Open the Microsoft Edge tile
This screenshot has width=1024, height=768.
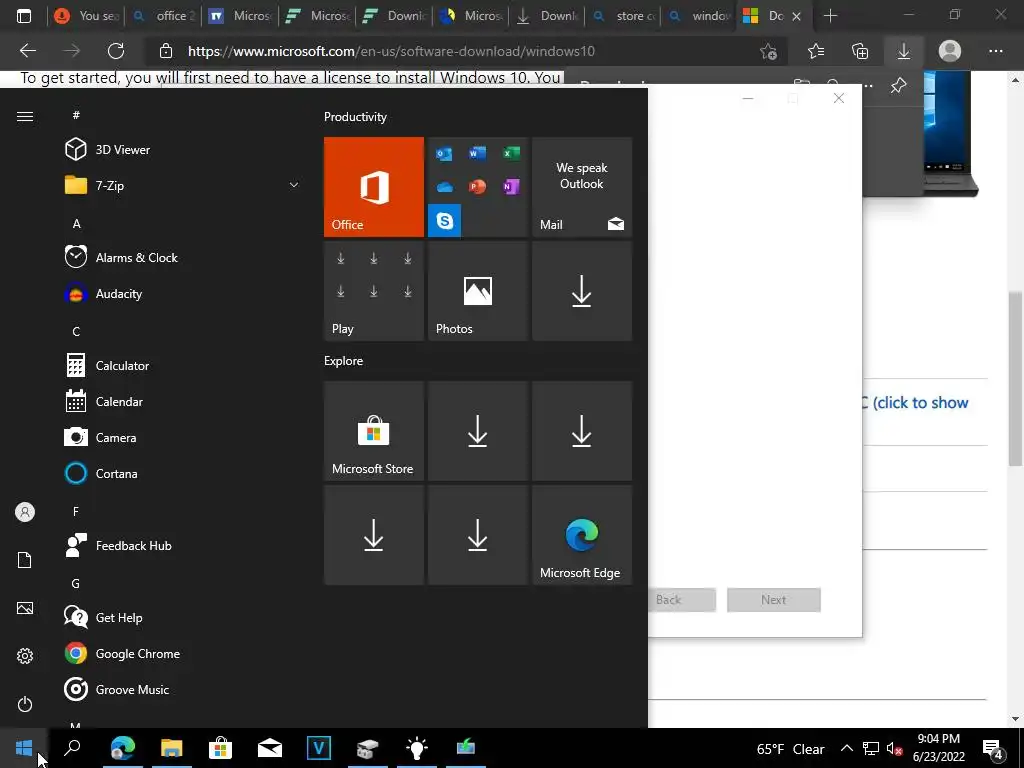click(x=582, y=535)
